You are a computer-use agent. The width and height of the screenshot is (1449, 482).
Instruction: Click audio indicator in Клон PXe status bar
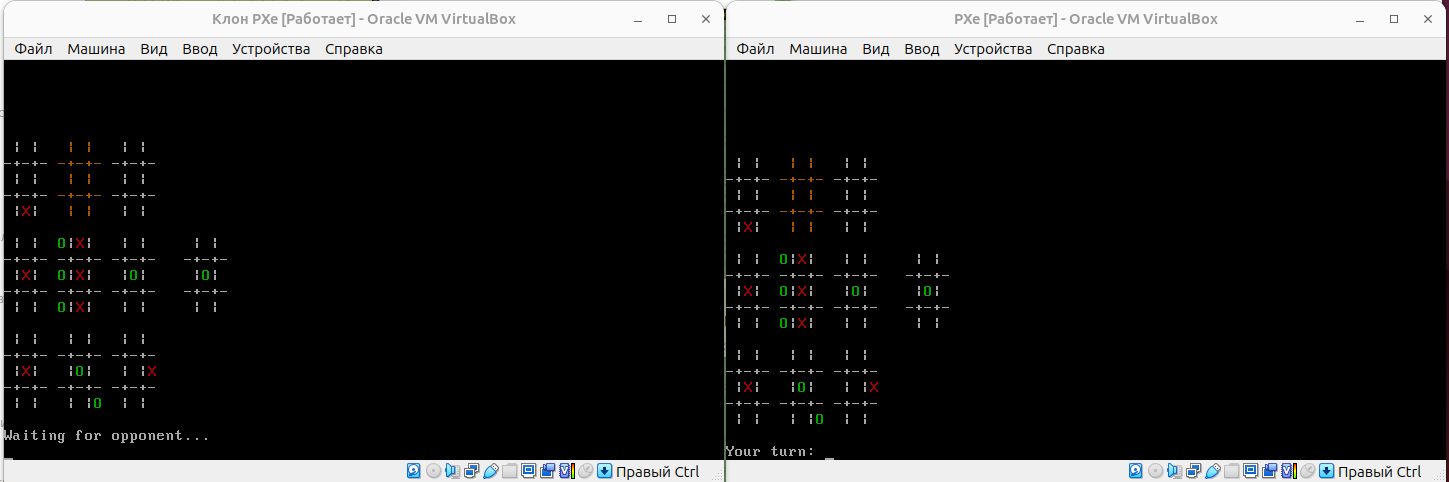[451, 471]
